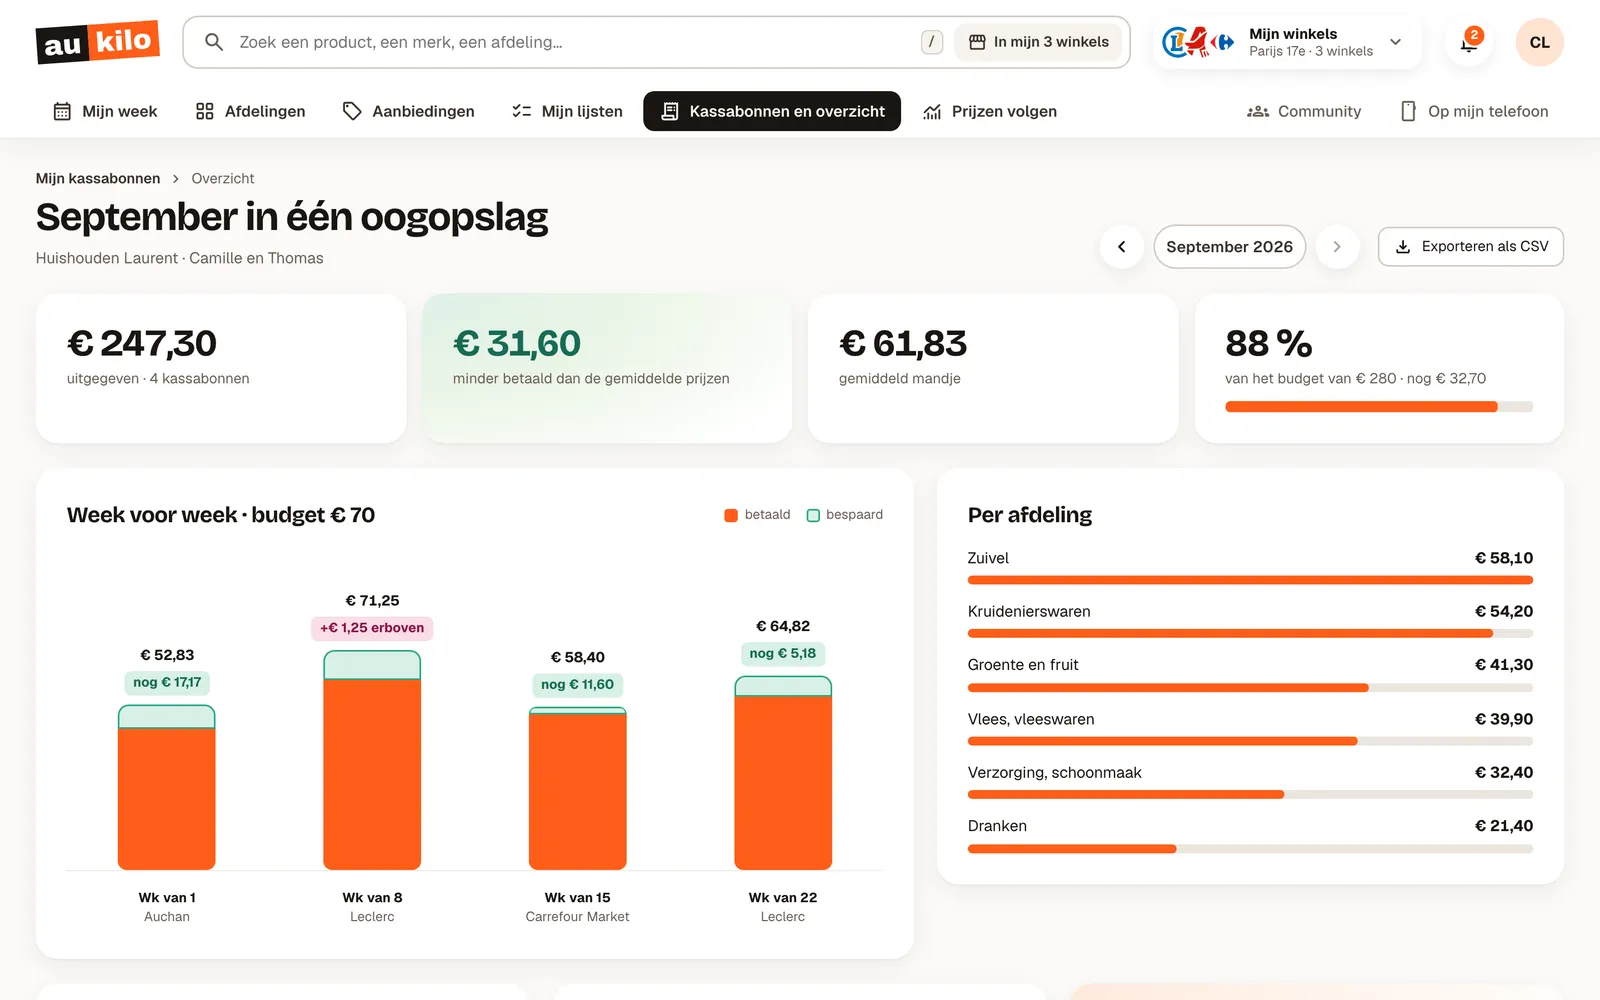Follow the Mijn kassabonnen breadcrumb link
The width and height of the screenshot is (1600, 1000).
point(98,178)
